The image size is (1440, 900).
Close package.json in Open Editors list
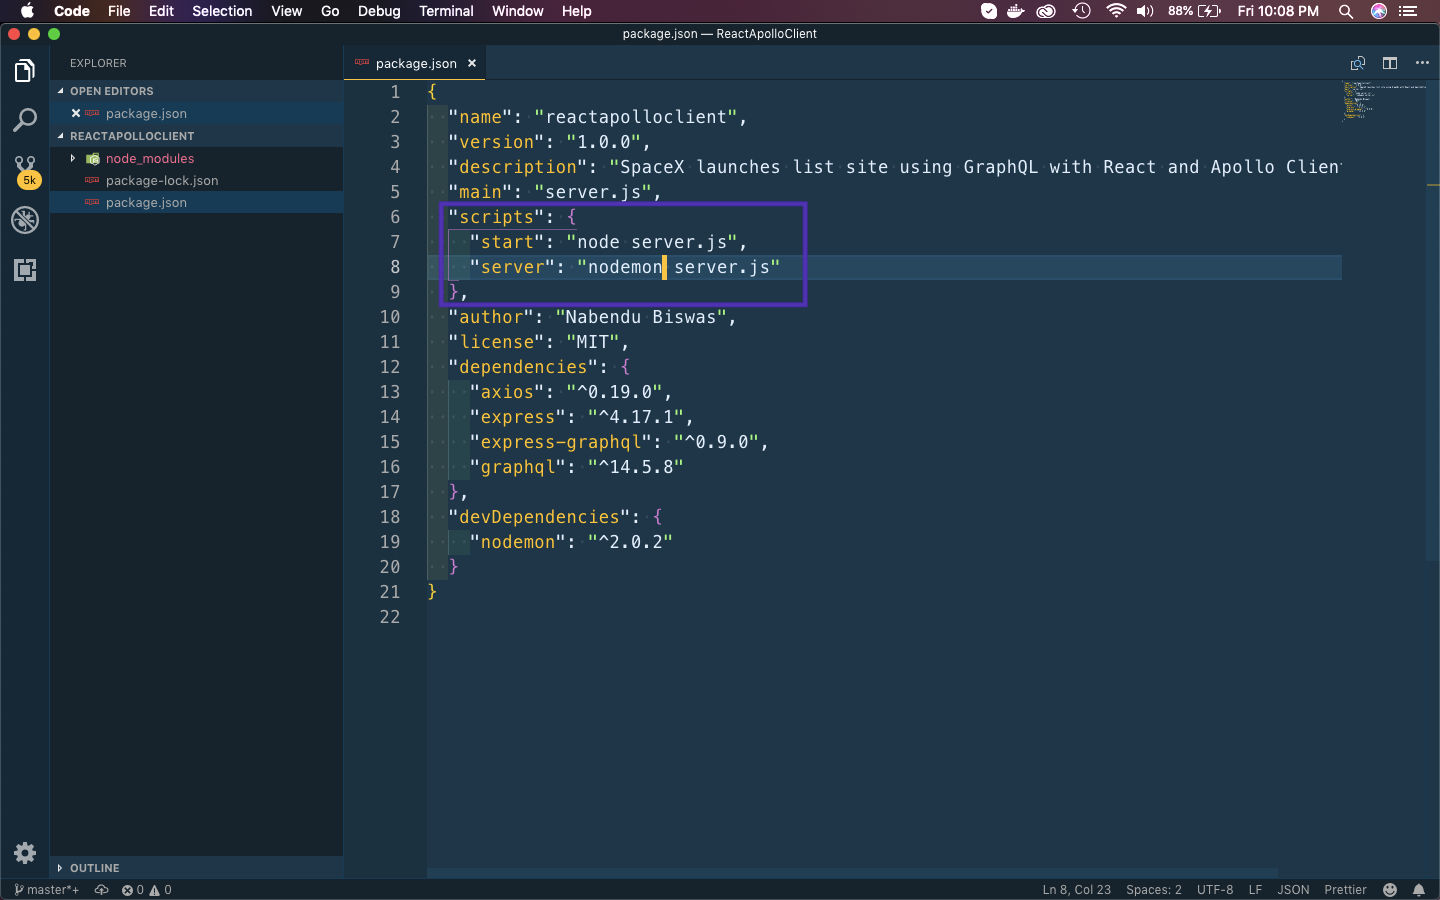[x=76, y=113]
